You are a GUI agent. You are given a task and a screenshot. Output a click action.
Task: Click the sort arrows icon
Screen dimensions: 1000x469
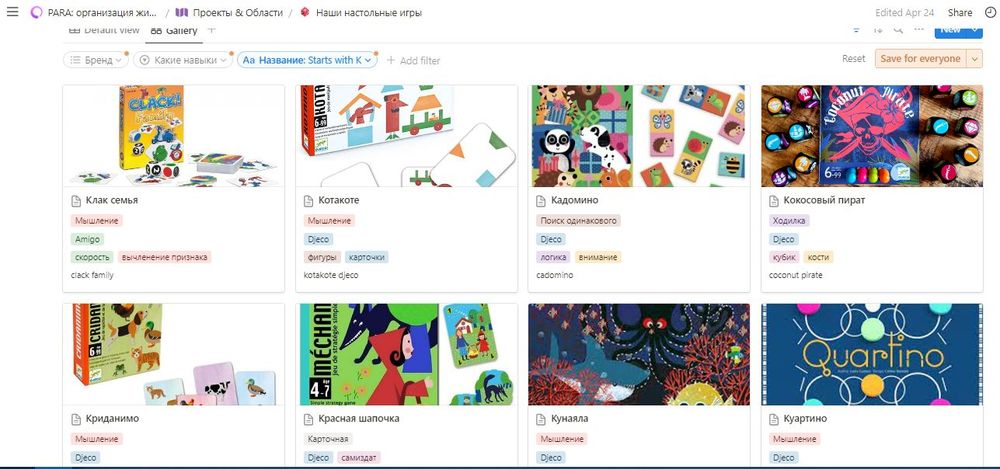(878, 29)
